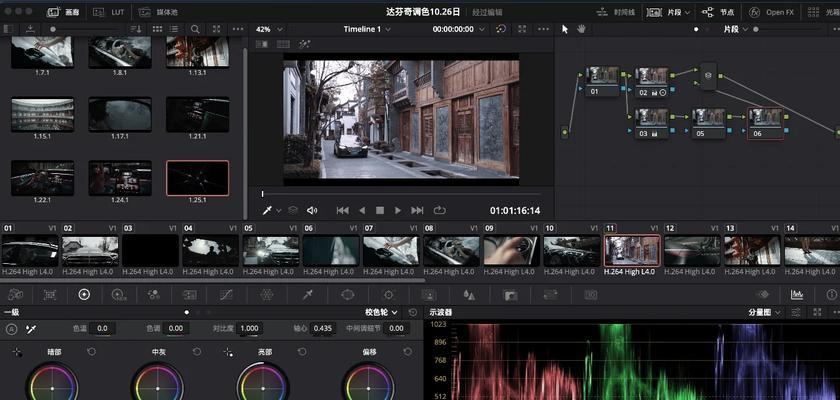Skip to the previous clip in viewer transport
This screenshot has width=840, height=400.
click(x=342, y=210)
